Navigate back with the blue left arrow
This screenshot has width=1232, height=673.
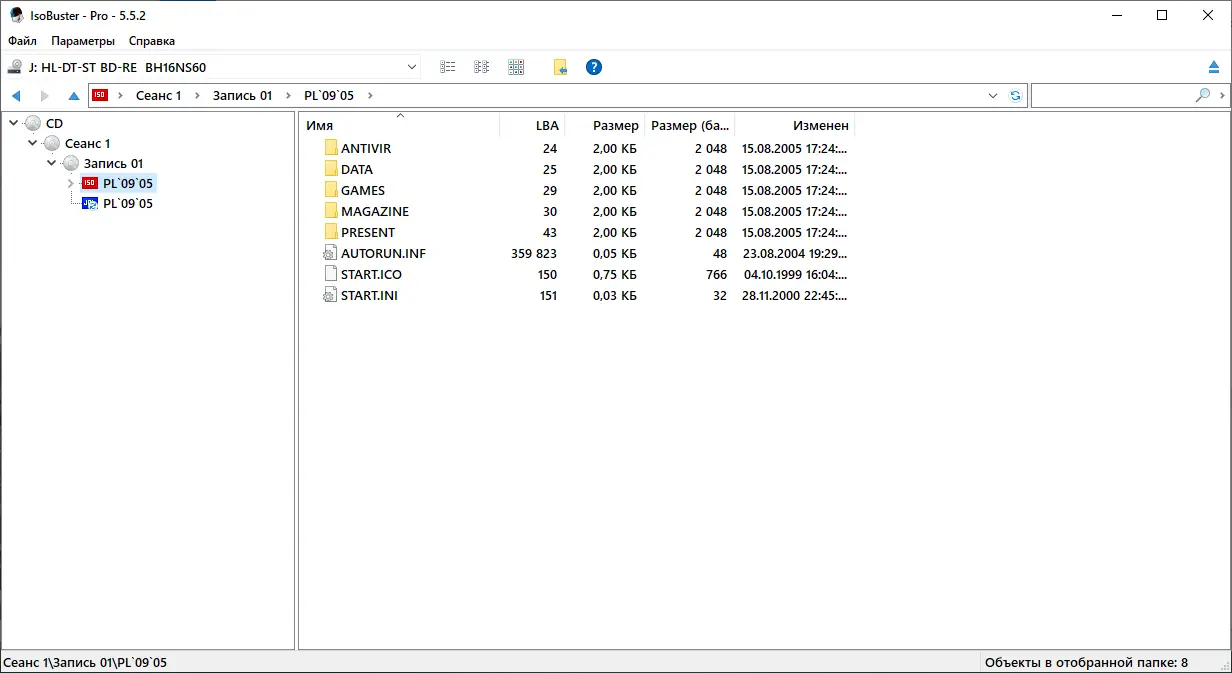(x=16, y=95)
